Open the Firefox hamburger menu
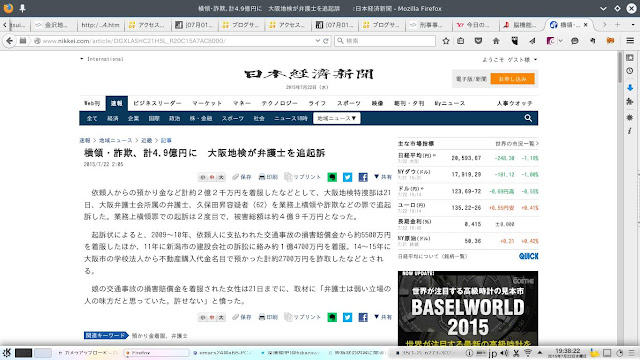Viewport: 640px width, 360px height. tap(630, 41)
